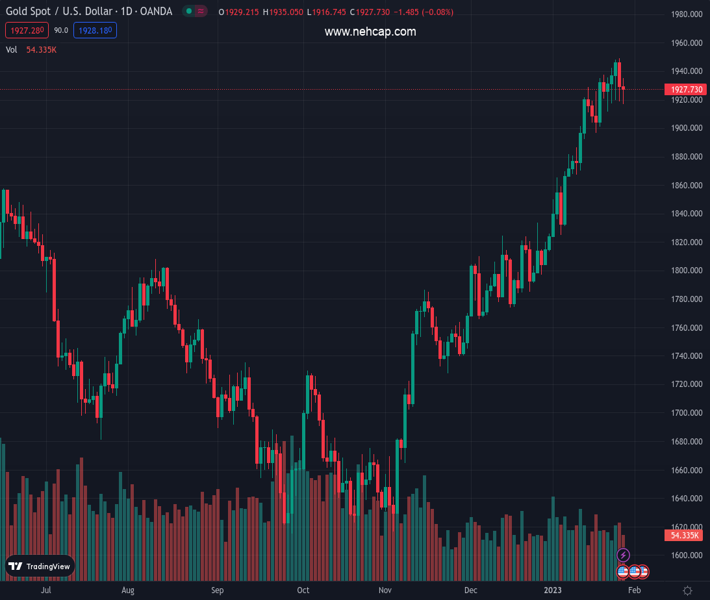
Task: Click the pink data mode indicator icon
Action: point(201,12)
